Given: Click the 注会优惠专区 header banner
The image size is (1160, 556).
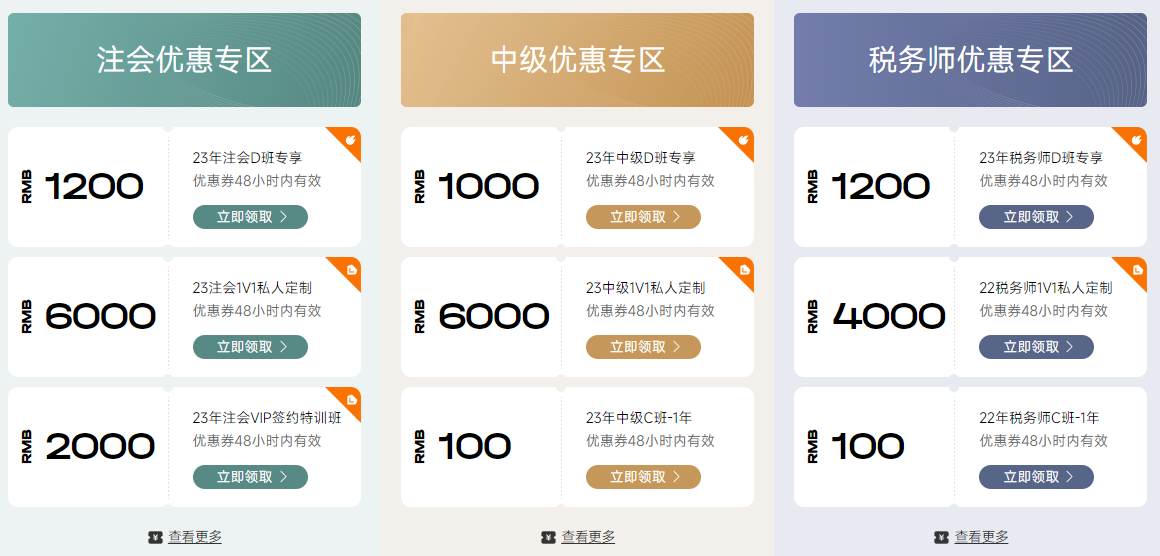Looking at the screenshot, I should [184, 60].
